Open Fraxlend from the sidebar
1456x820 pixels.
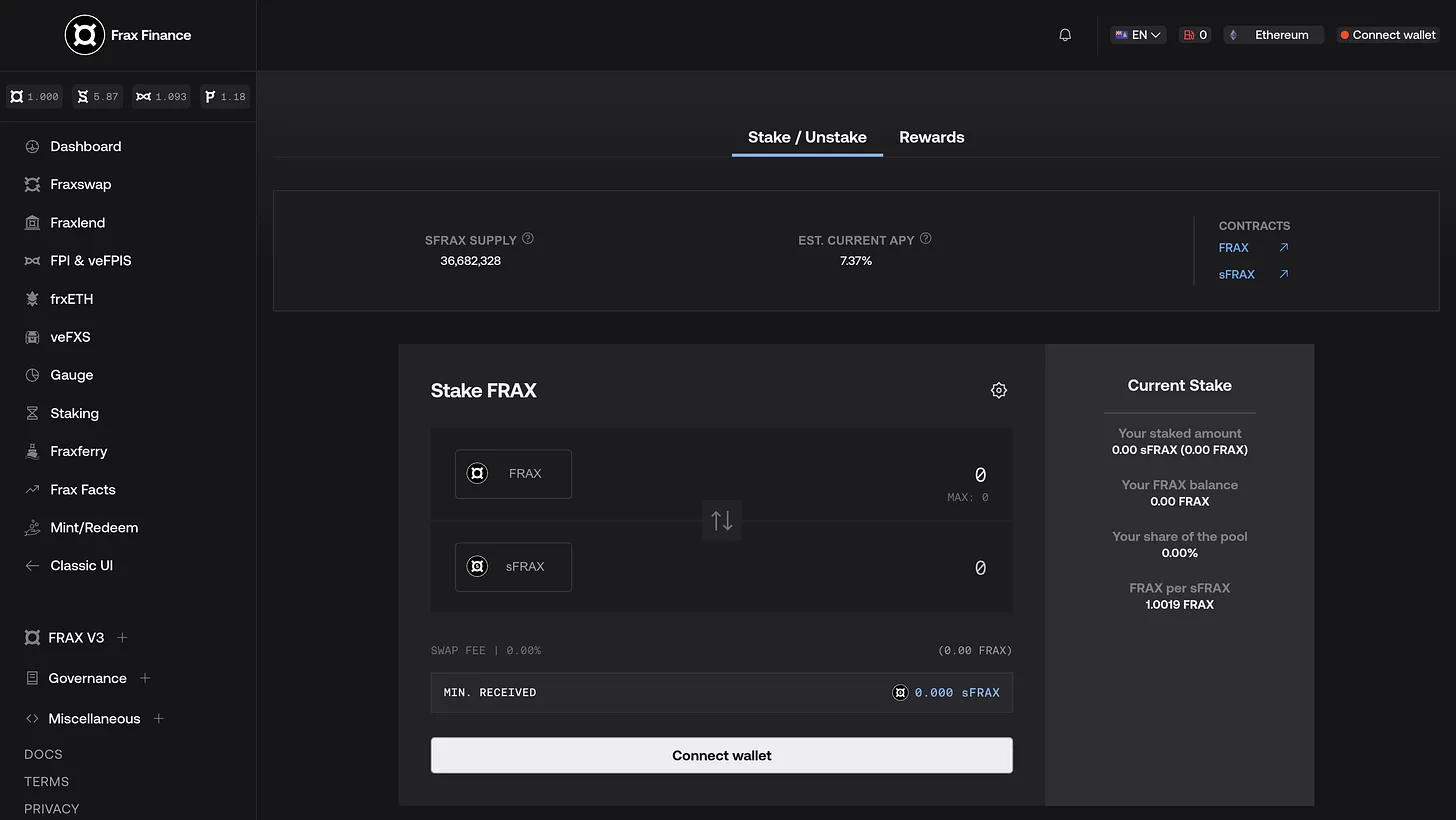click(x=78, y=223)
